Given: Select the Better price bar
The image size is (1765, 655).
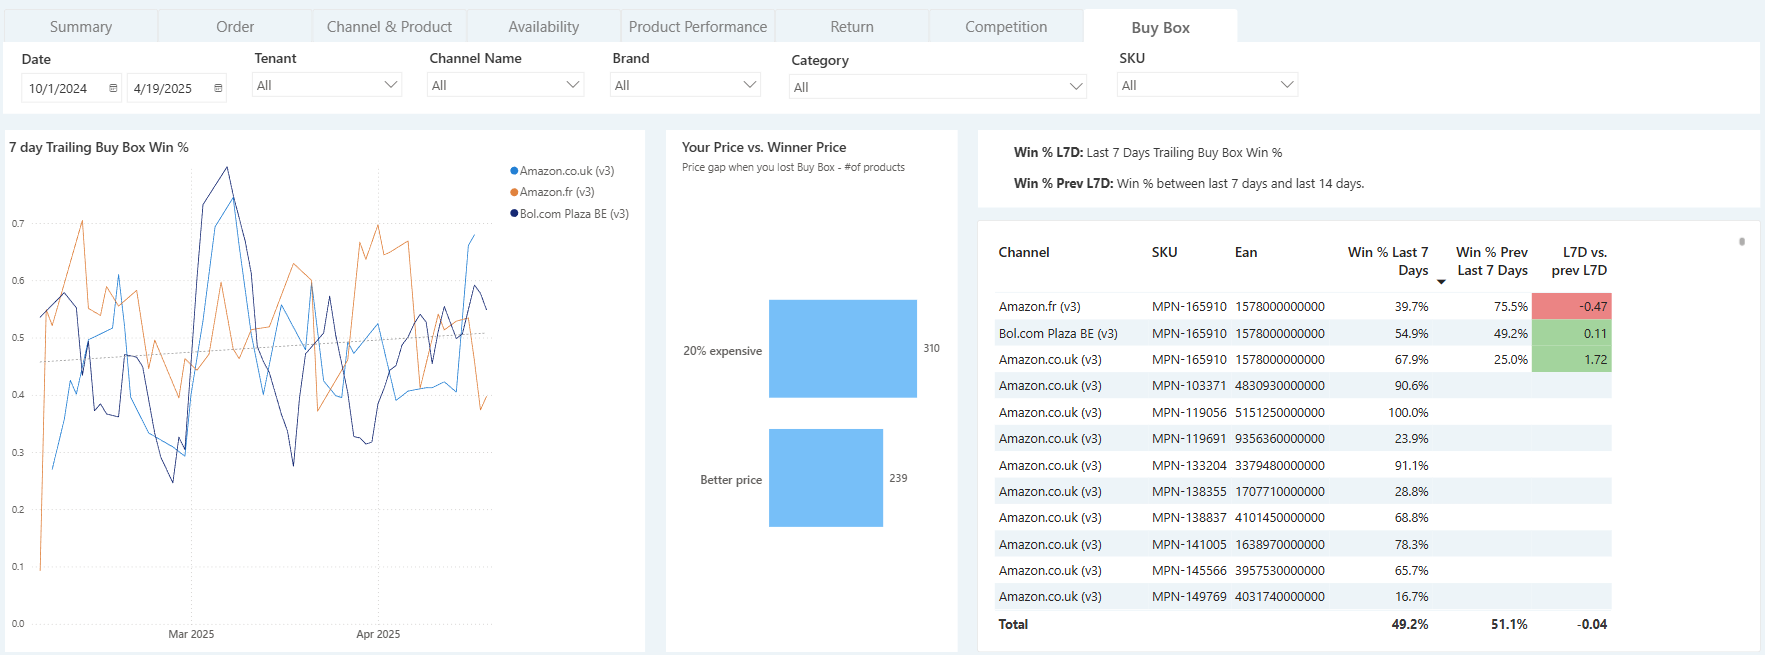Looking at the screenshot, I should [x=826, y=478].
